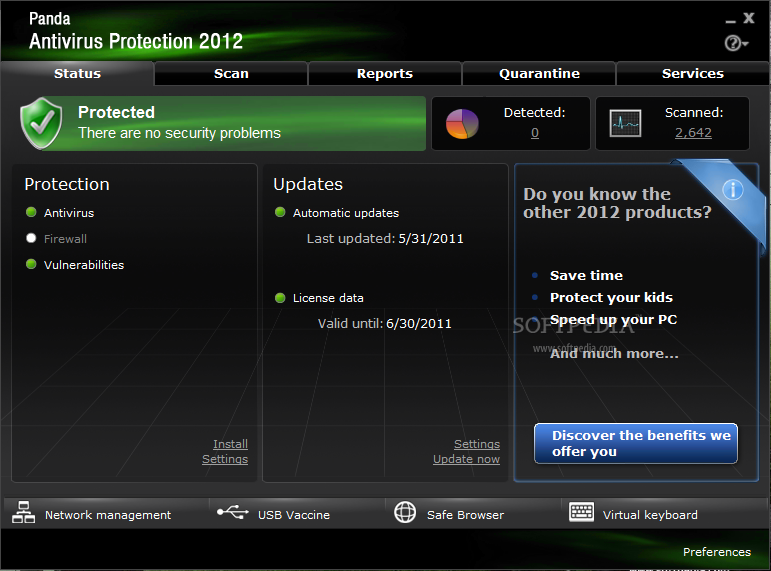The width and height of the screenshot is (771, 571).
Task: Click the 'Protect your kids' bullet text
Action: point(611,298)
